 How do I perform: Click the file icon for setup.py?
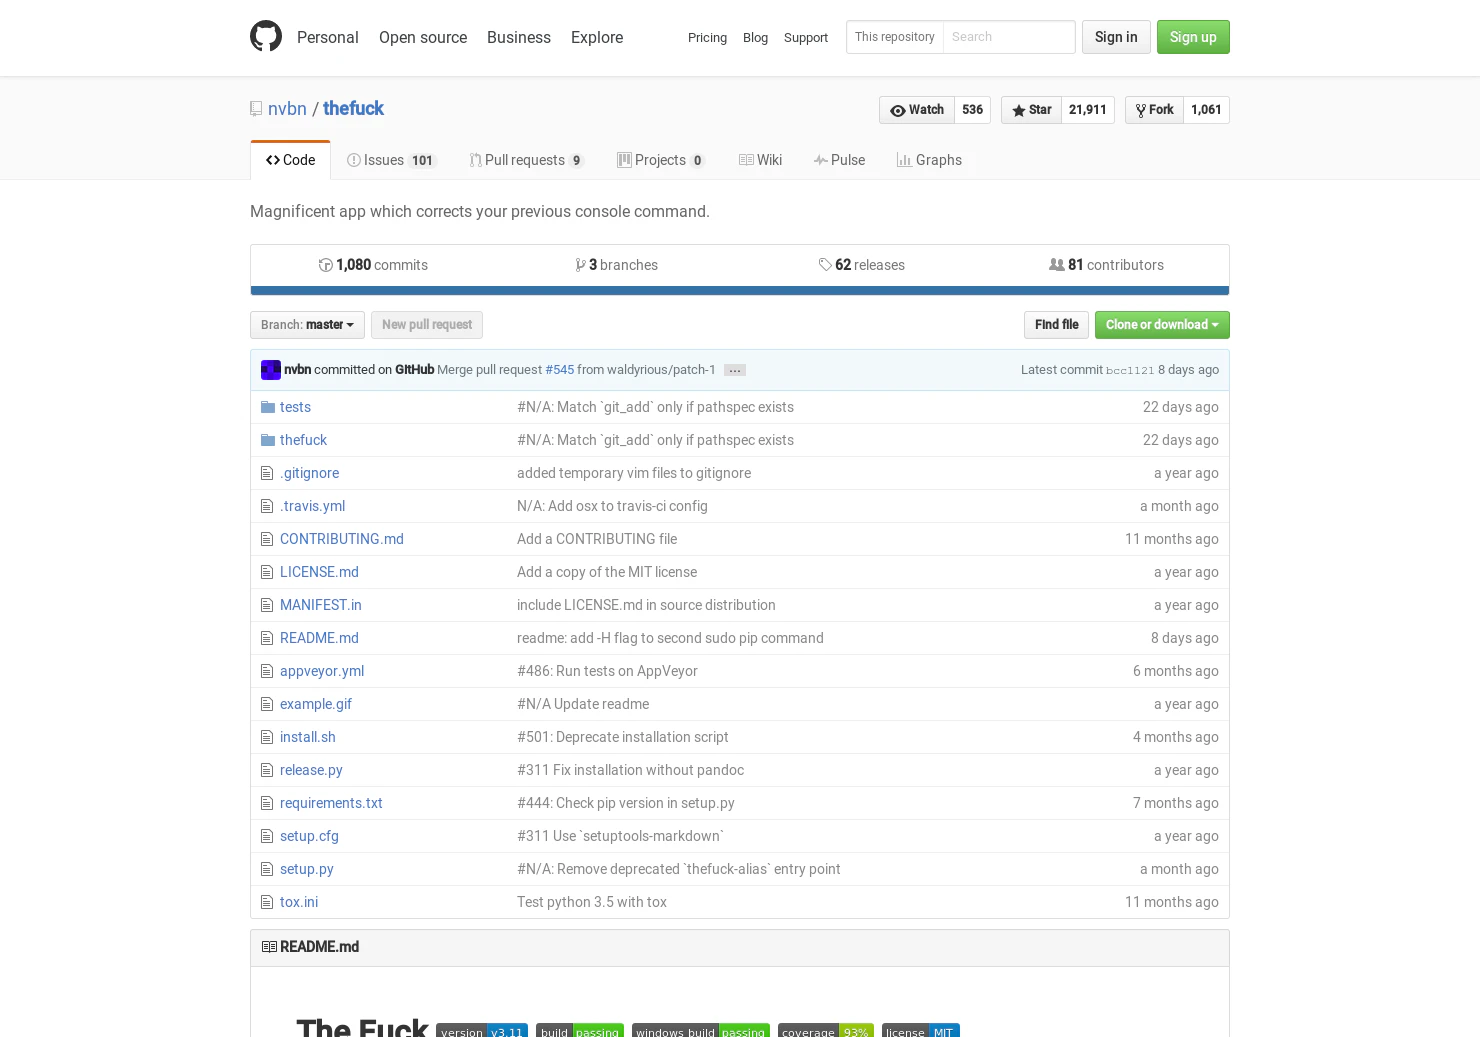pyautogui.click(x=267, y=869)
